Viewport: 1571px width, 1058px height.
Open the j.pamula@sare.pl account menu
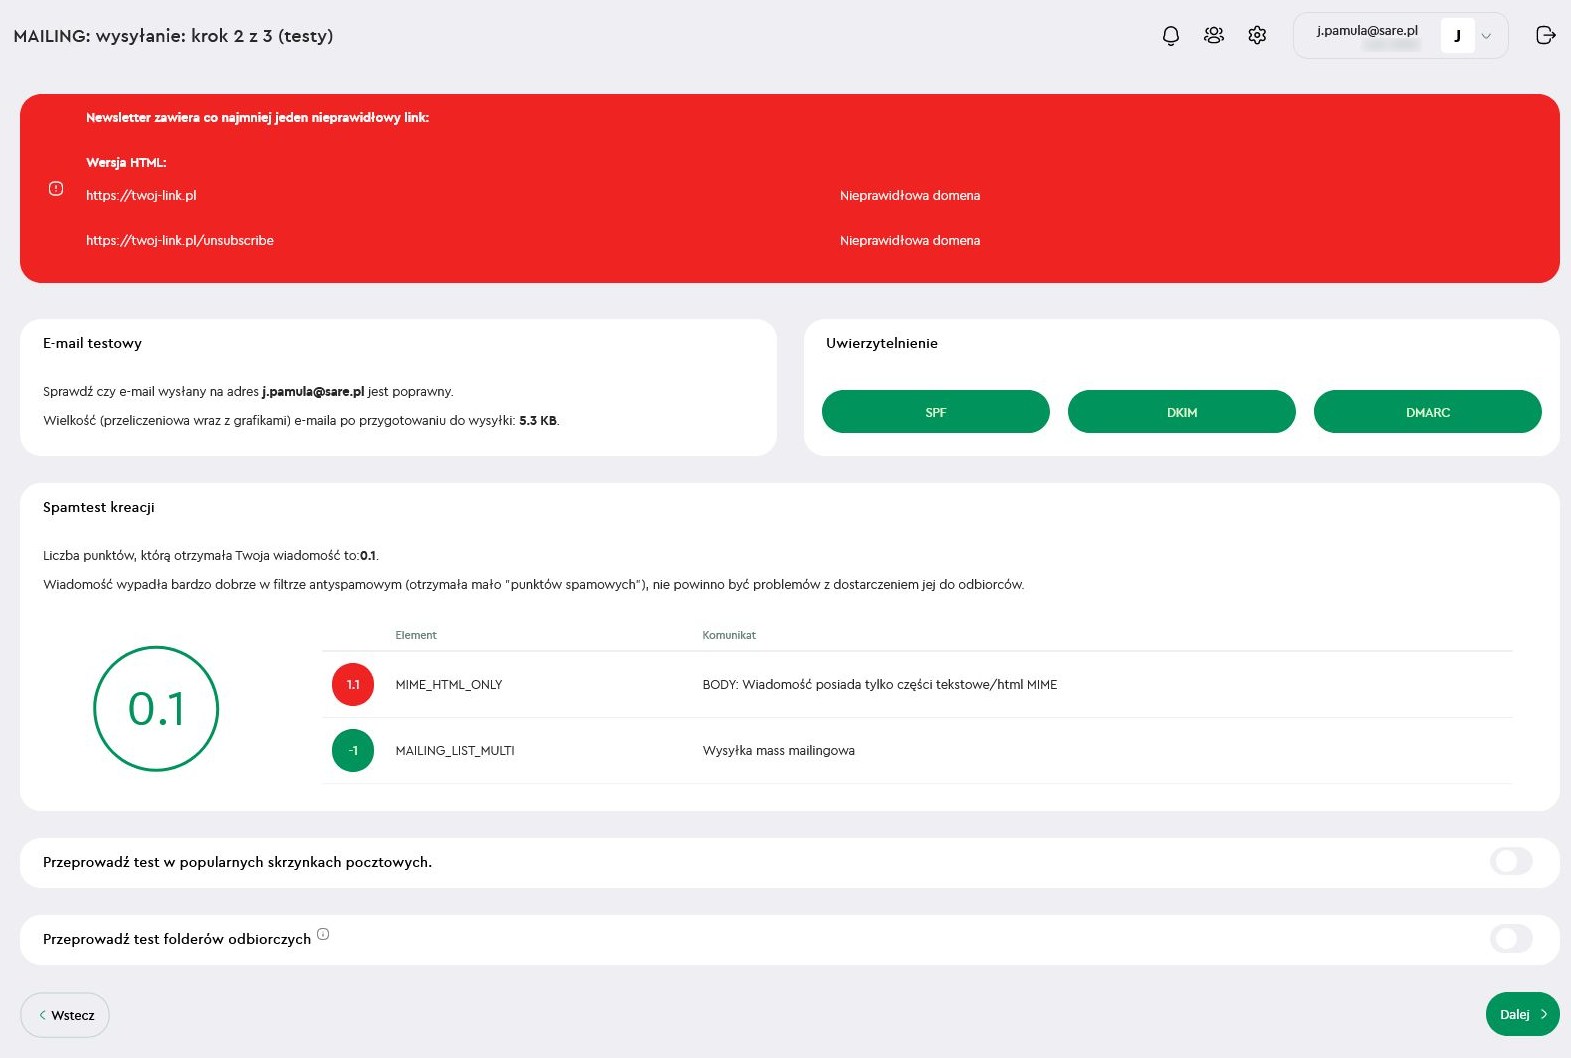[1367, 32]
